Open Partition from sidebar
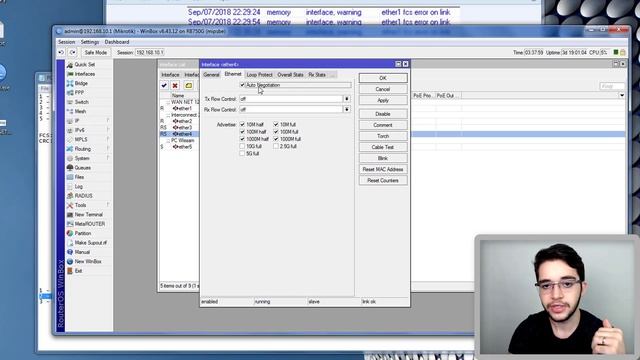The width and height of the screenshot is (640, 360). [x=82, y=233]
